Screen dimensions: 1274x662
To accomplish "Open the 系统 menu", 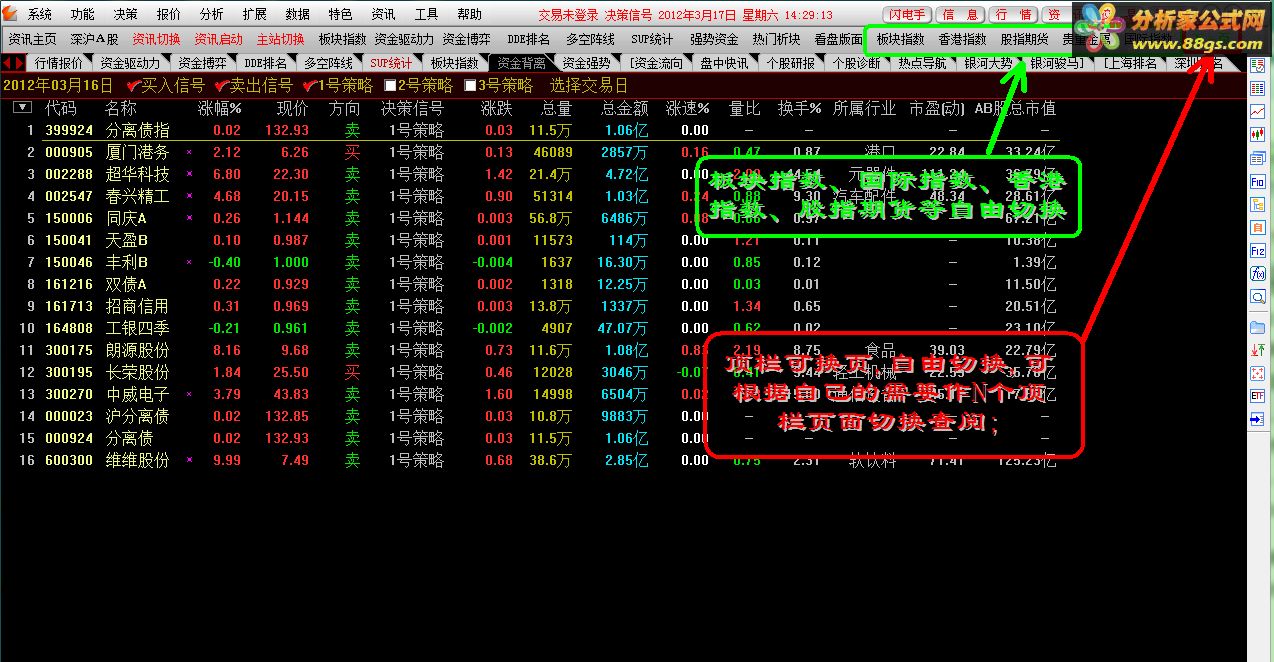I will pyautogui.click(x=40, y=14).
